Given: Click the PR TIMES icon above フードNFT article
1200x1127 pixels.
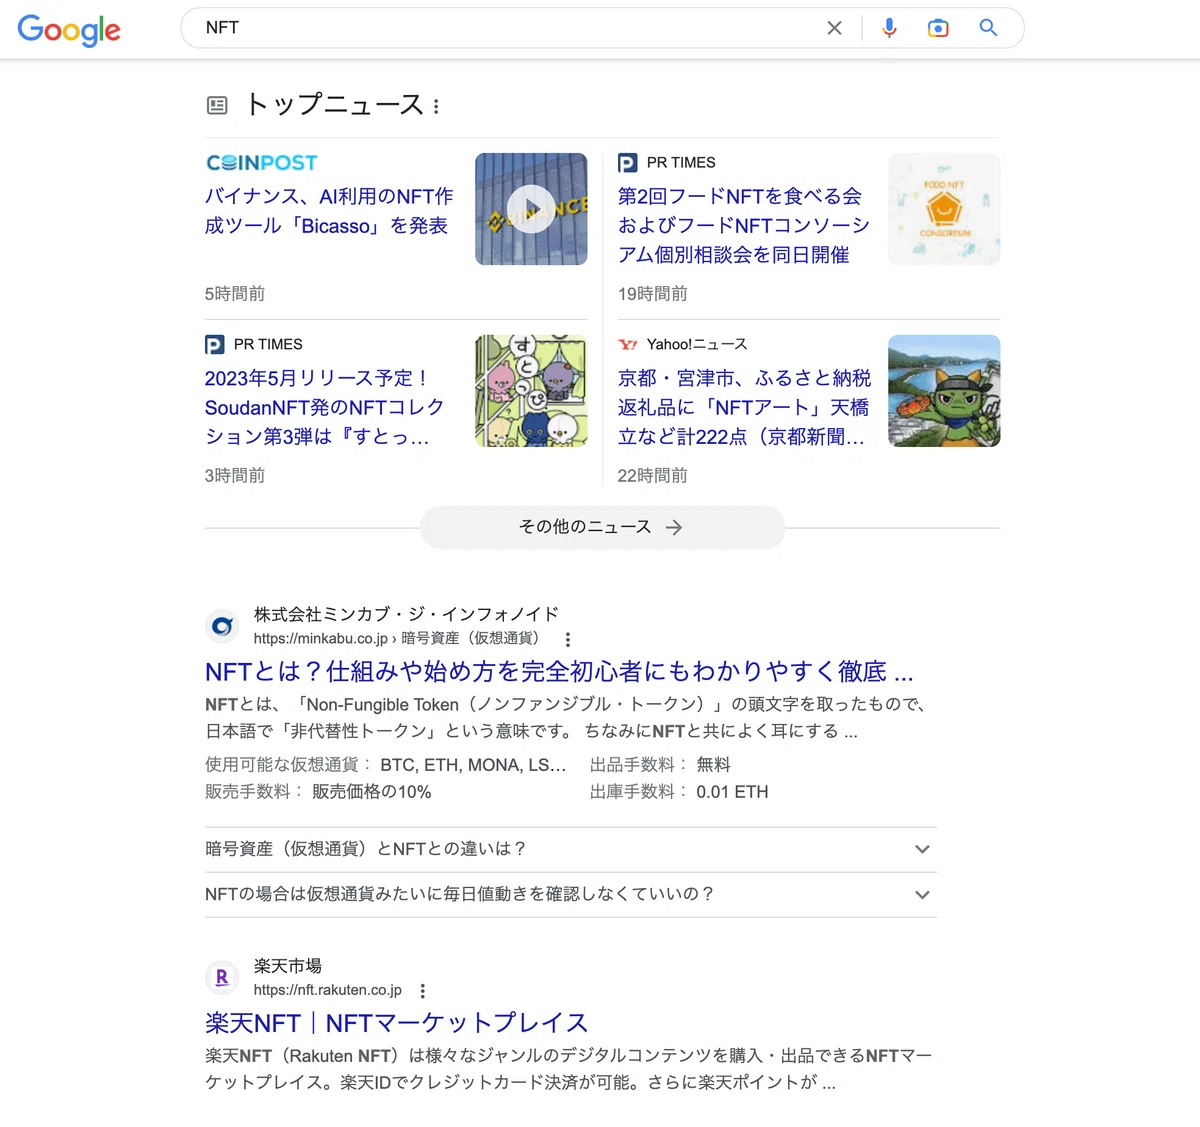Looking at the screenshot, I should click(627, 163).
